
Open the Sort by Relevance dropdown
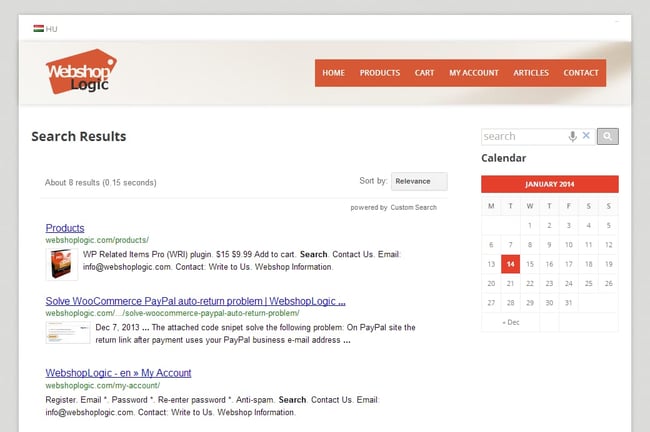coord(419,181)
